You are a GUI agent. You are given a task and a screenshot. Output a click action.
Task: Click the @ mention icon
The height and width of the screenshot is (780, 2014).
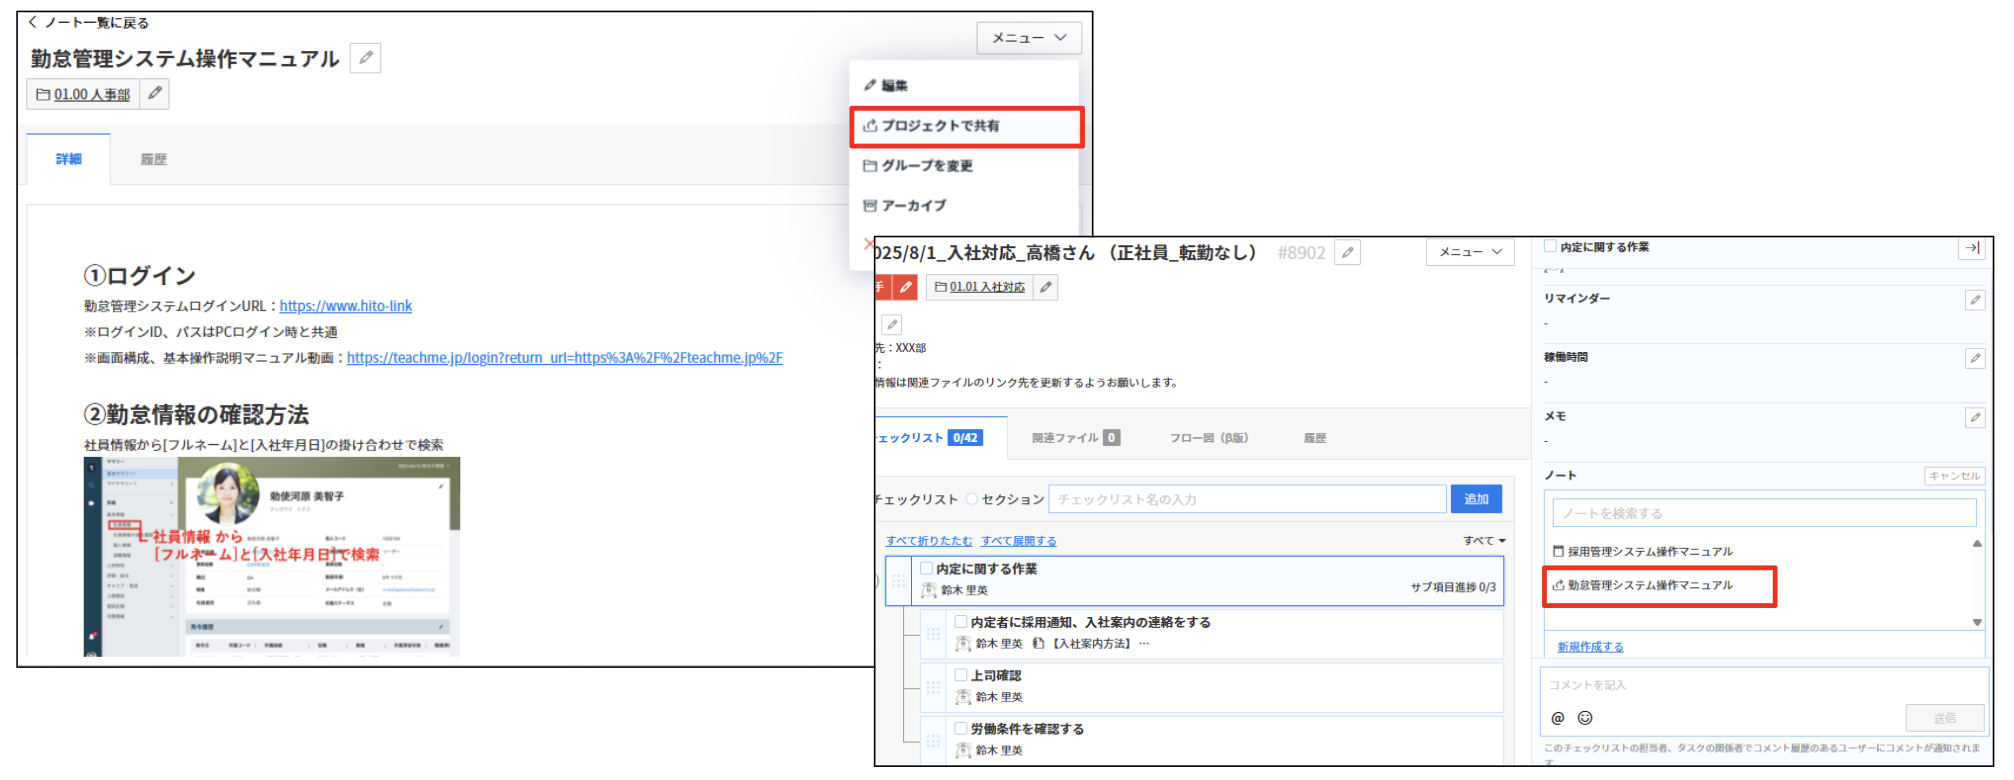tap(1558, 718)
